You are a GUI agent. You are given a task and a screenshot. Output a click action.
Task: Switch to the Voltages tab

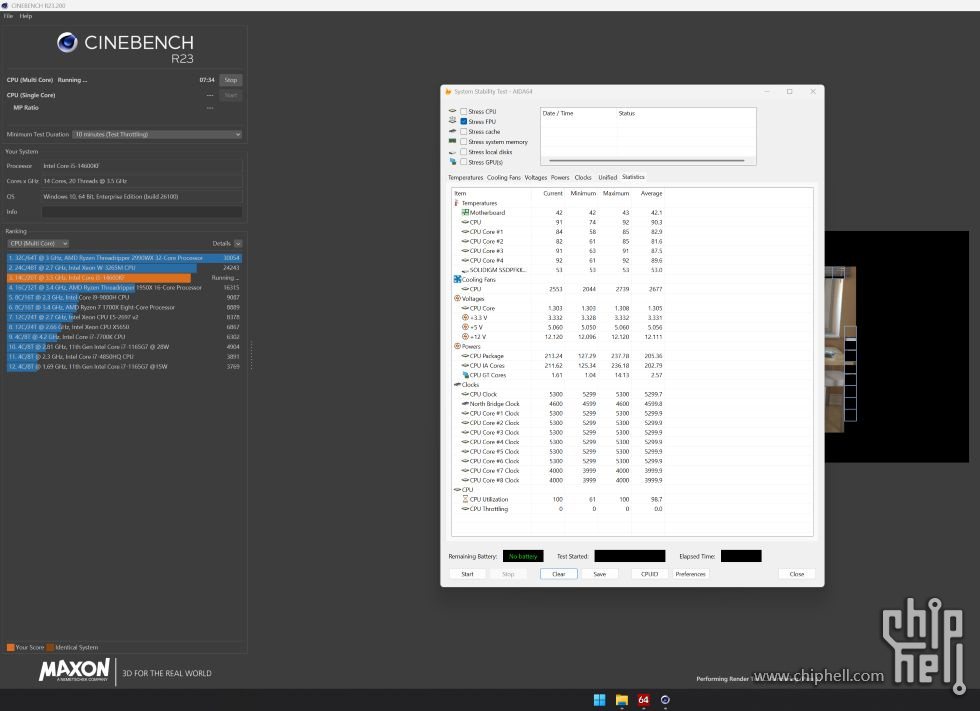(536, 177)
